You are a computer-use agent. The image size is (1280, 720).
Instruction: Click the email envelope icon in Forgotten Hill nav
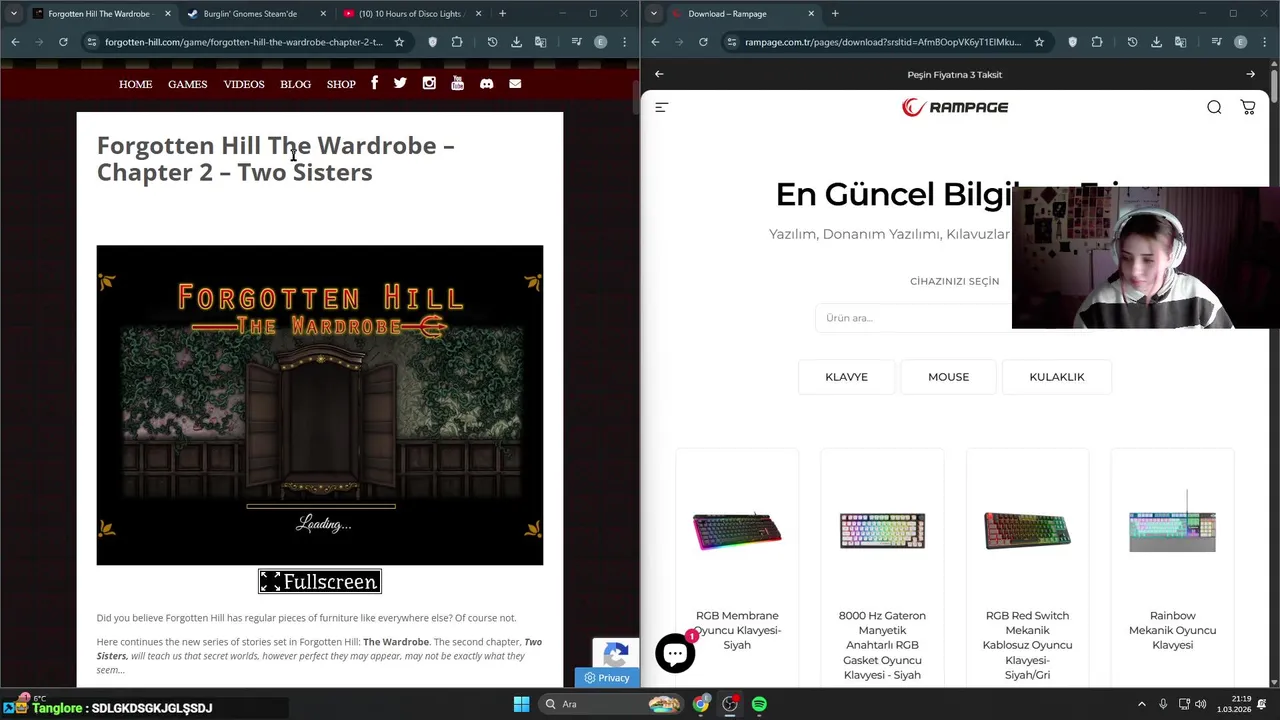515,84
